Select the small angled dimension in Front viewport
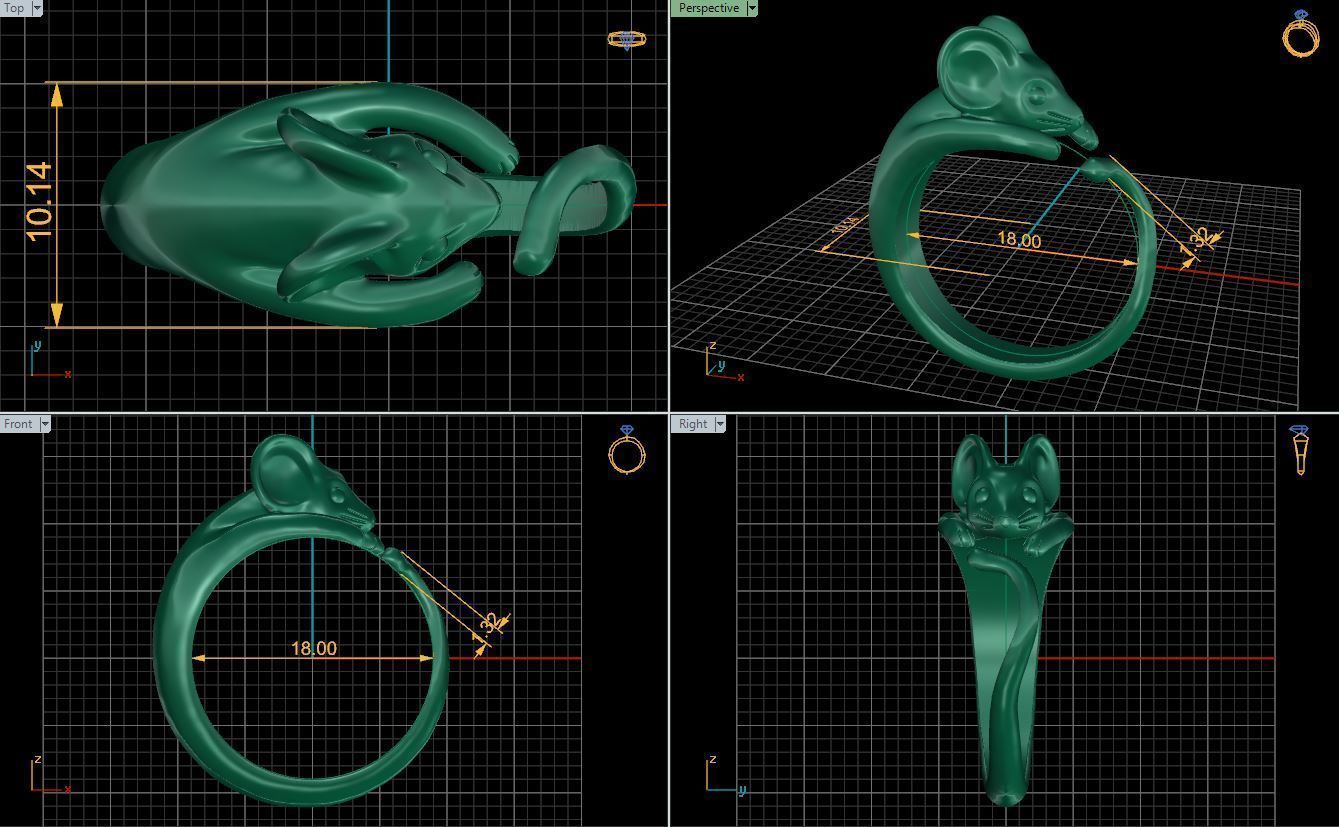 (x=488, y=630)
